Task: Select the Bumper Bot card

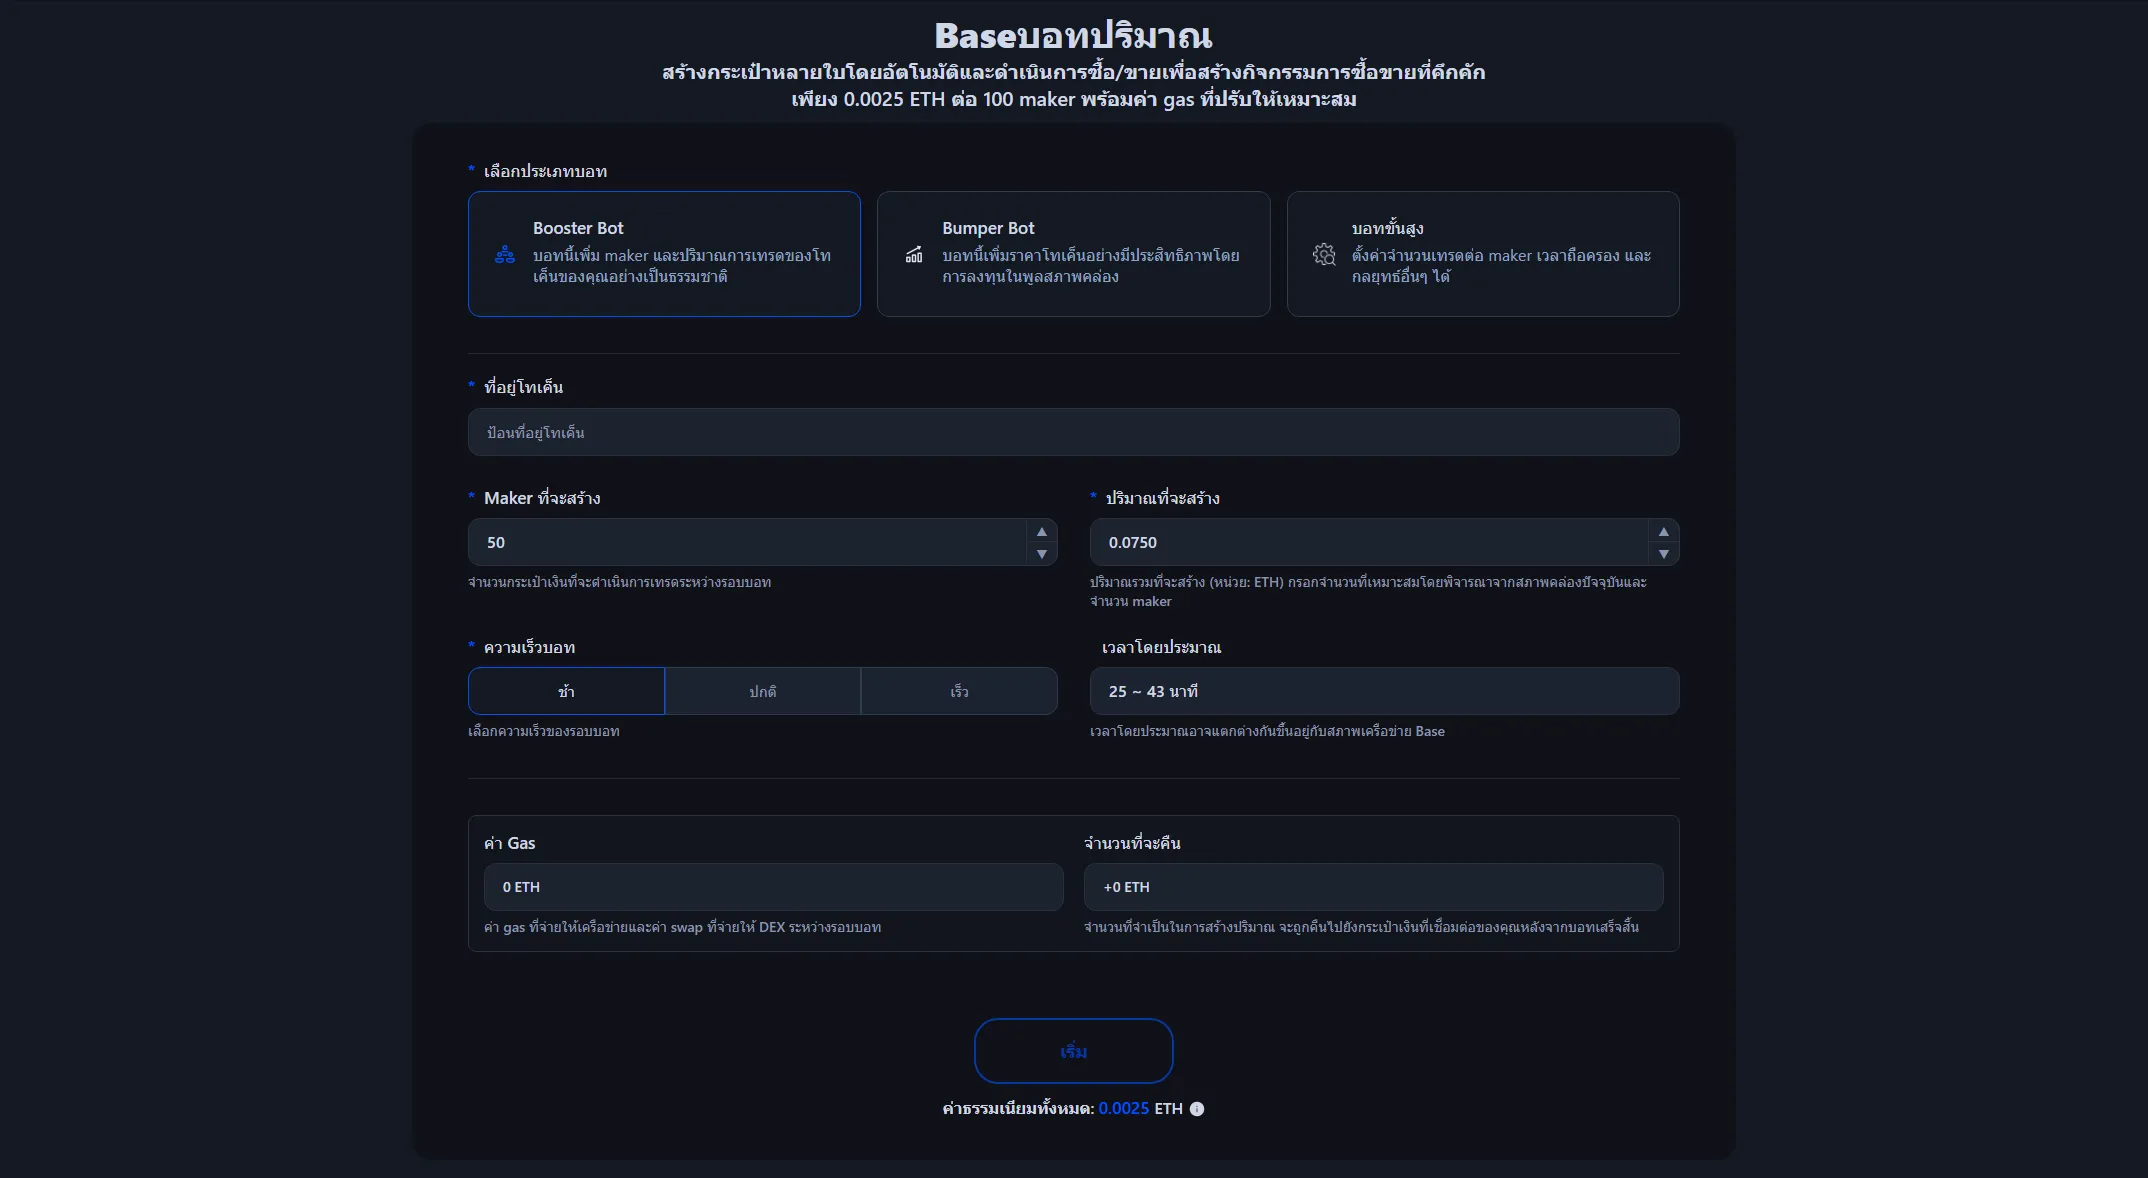Action: click(1073, 254)
